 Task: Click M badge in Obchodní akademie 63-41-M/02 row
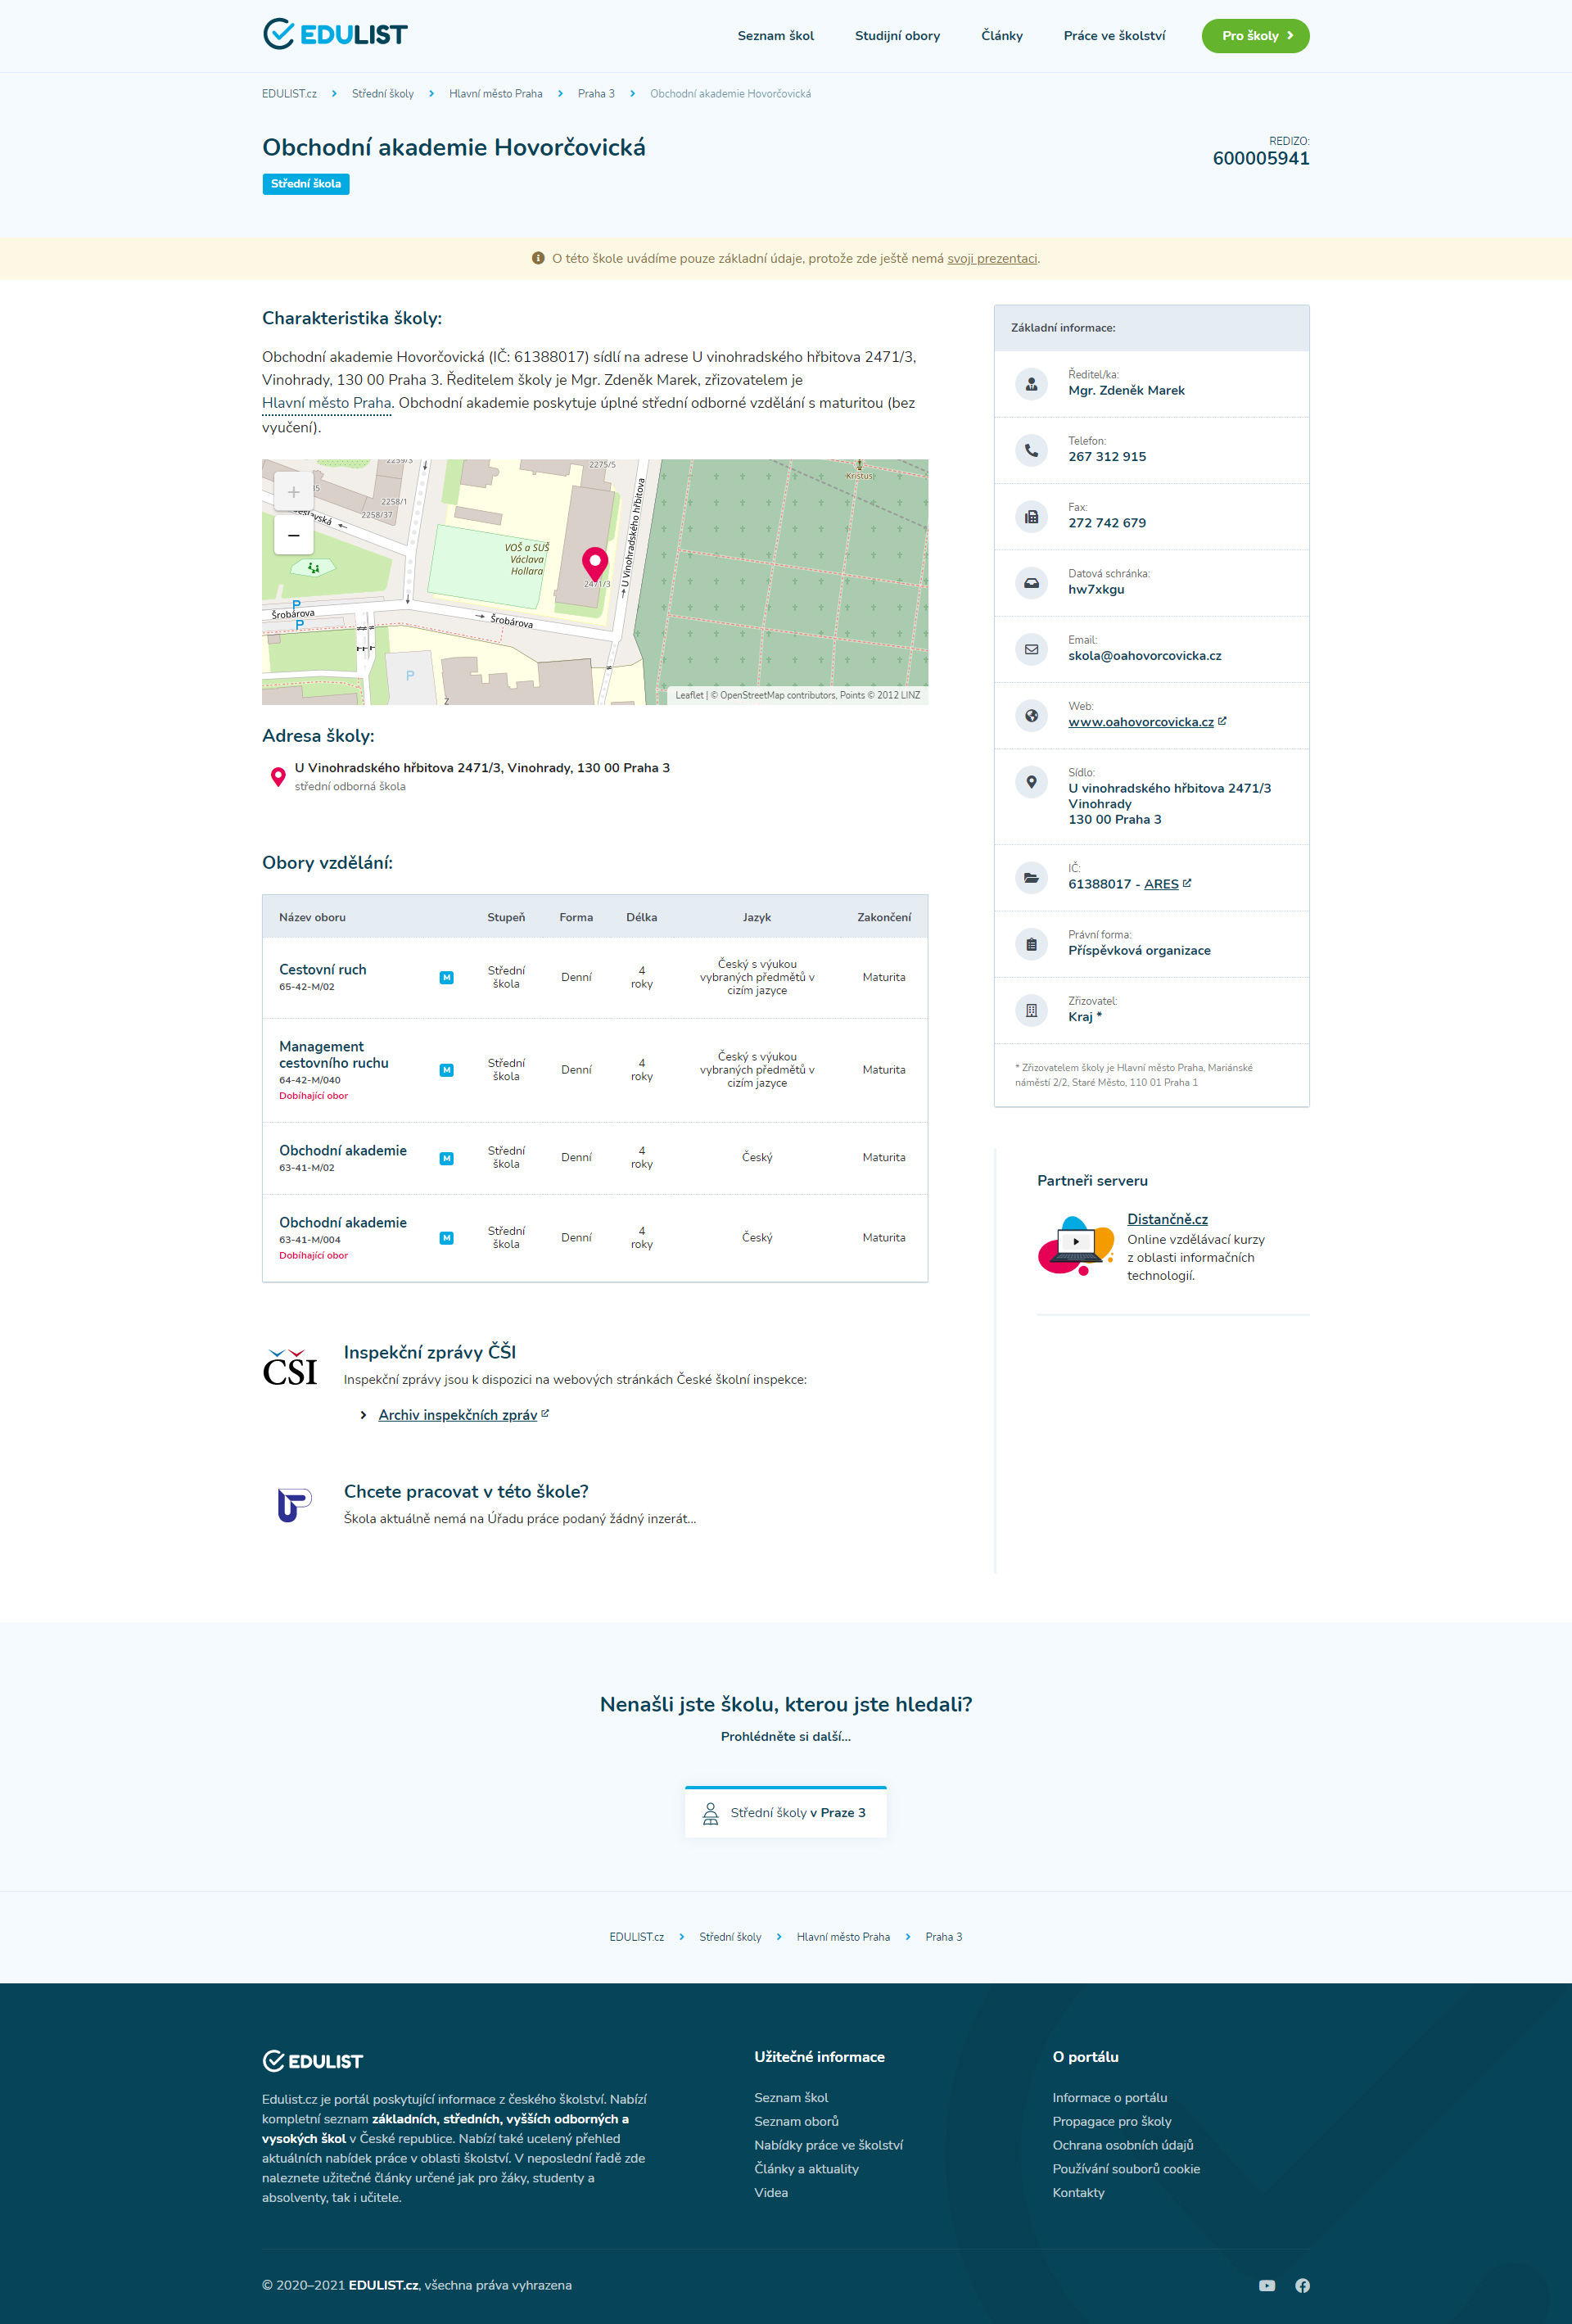(446, 1158)
